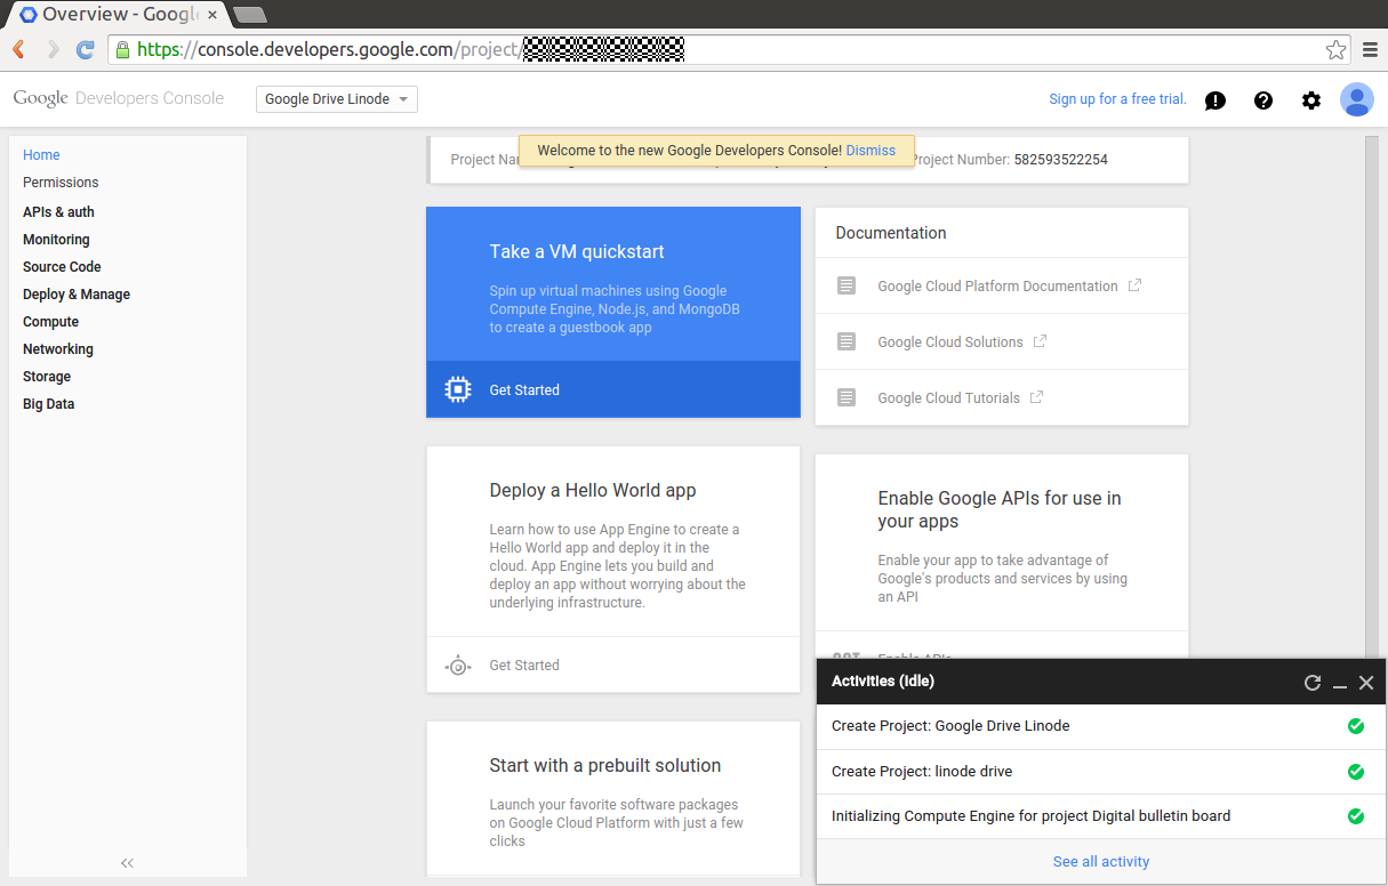The width and height of the screenshot is (1388, 886).
Task: Collapse the sidebar with the double-chevron
Action: [127, 862]
